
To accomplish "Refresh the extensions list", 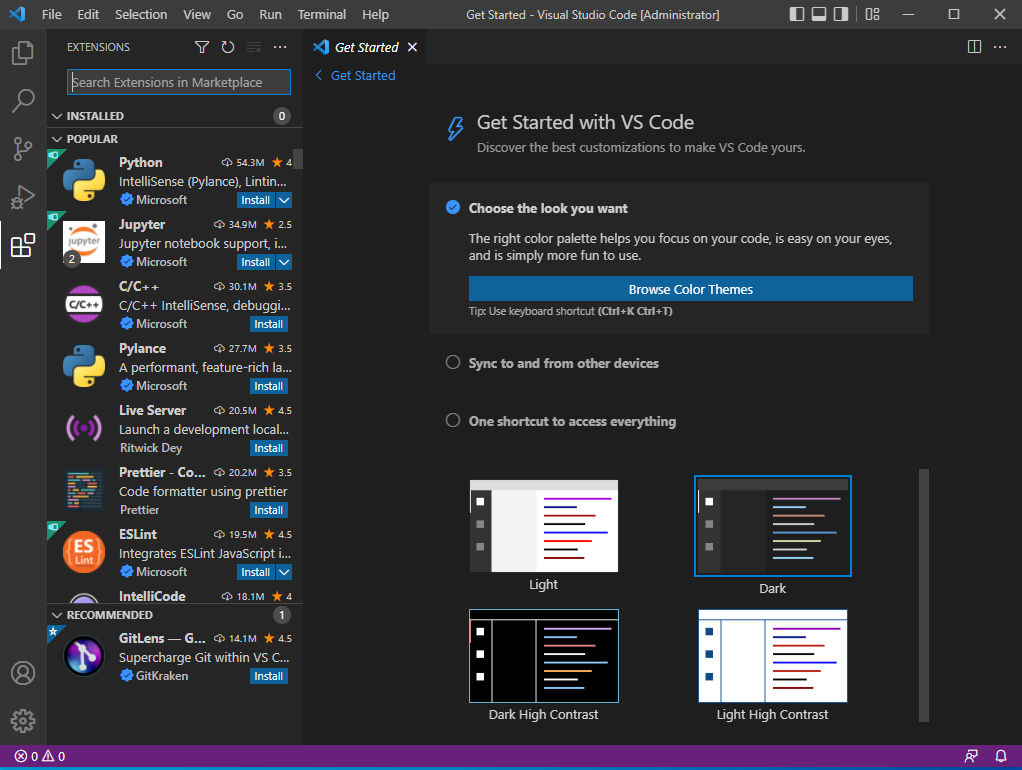I will [x=228, y=46].
